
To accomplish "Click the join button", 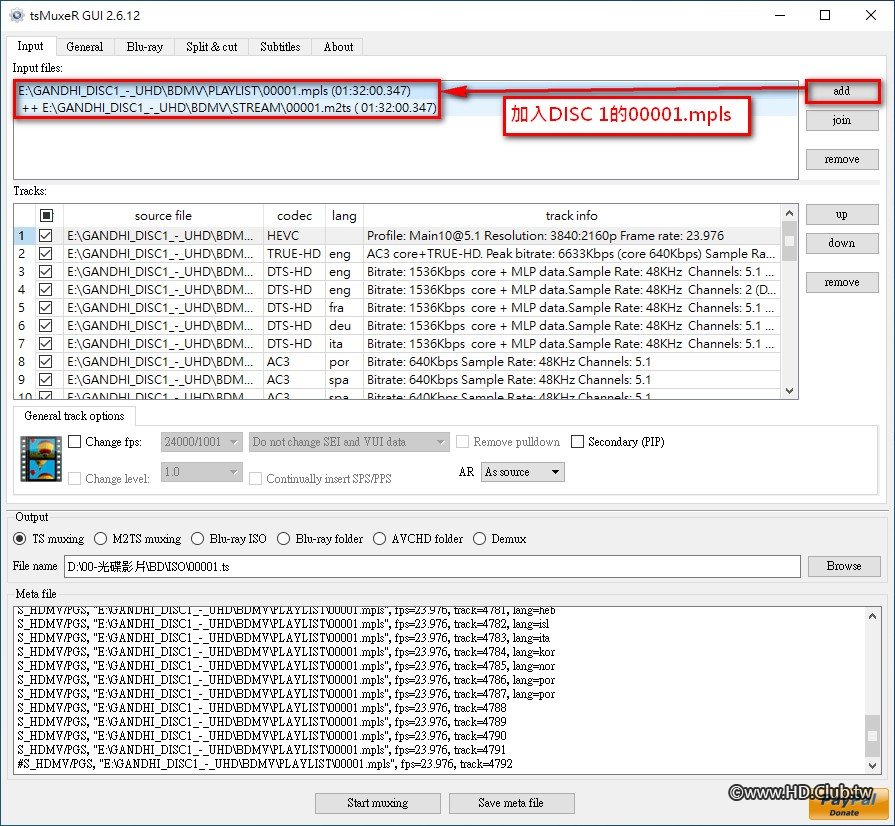I will pyautogui.click(x=842, y=120).
